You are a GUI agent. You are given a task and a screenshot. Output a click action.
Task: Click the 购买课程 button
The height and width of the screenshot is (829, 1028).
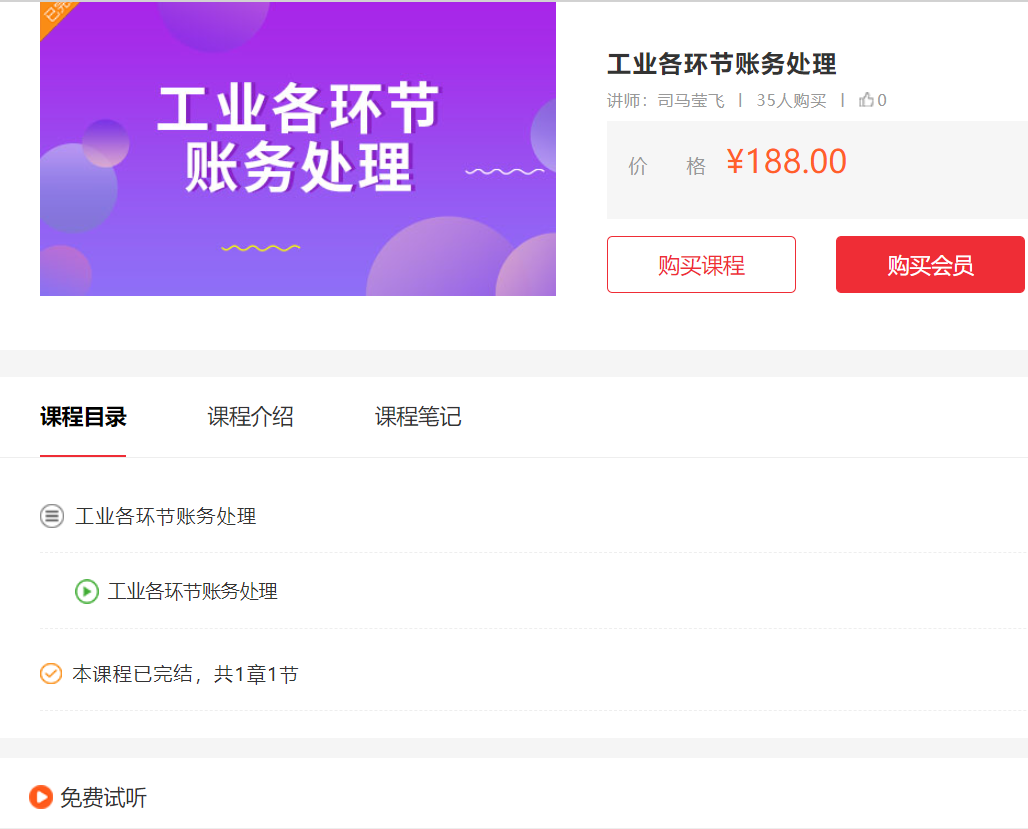click(x=701, y=264)
